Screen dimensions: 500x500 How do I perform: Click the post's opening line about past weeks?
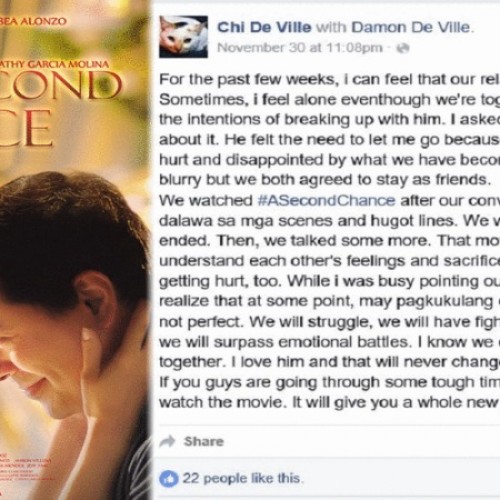330,79
